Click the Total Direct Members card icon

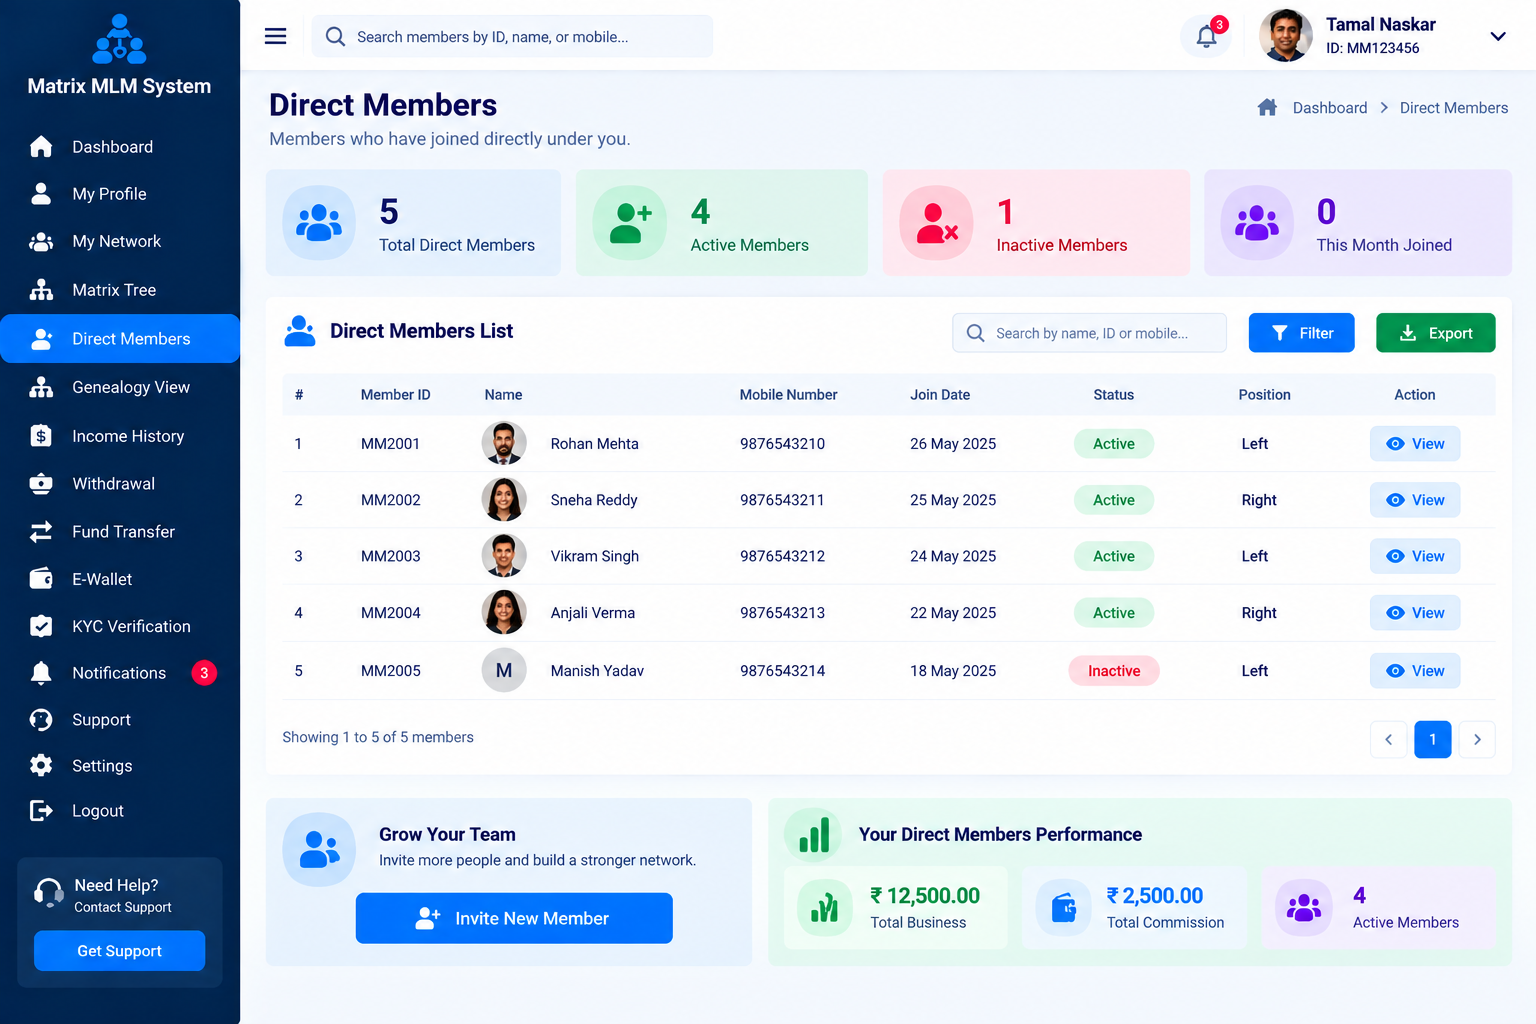[x=319, y=222]
